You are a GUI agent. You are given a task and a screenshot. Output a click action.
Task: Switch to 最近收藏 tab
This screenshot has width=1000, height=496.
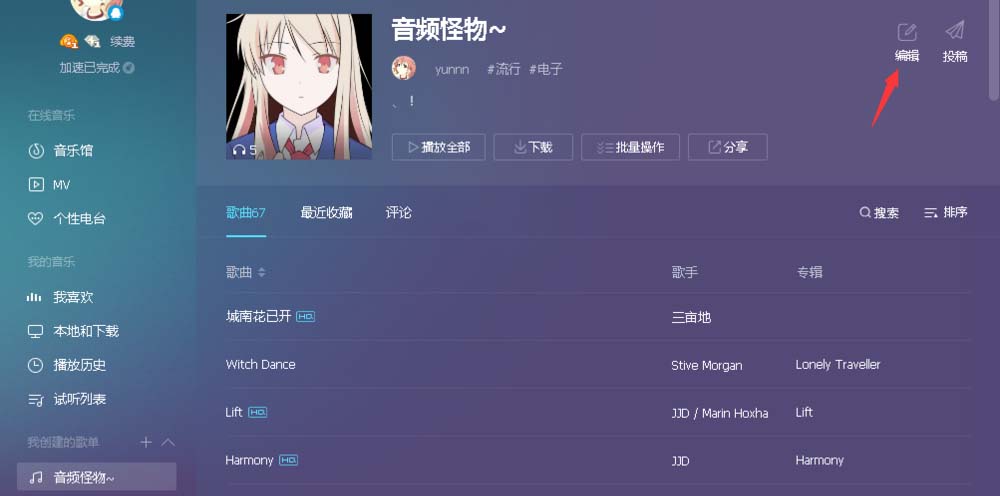[326, 213]
